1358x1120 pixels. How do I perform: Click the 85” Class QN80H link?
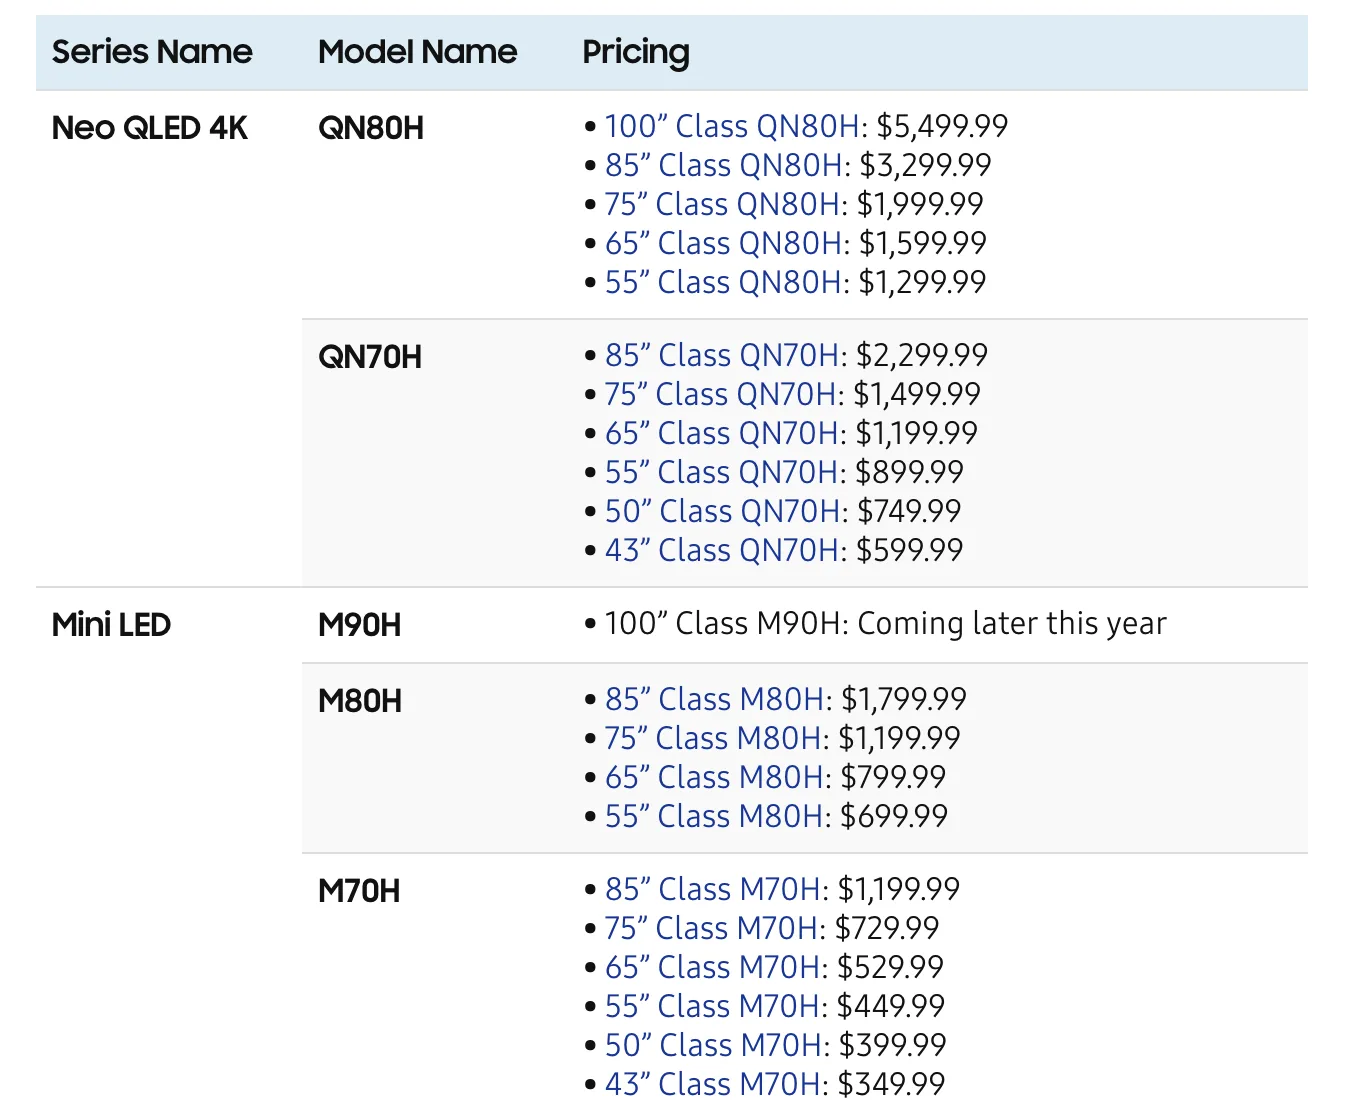(x=724, y=166)
